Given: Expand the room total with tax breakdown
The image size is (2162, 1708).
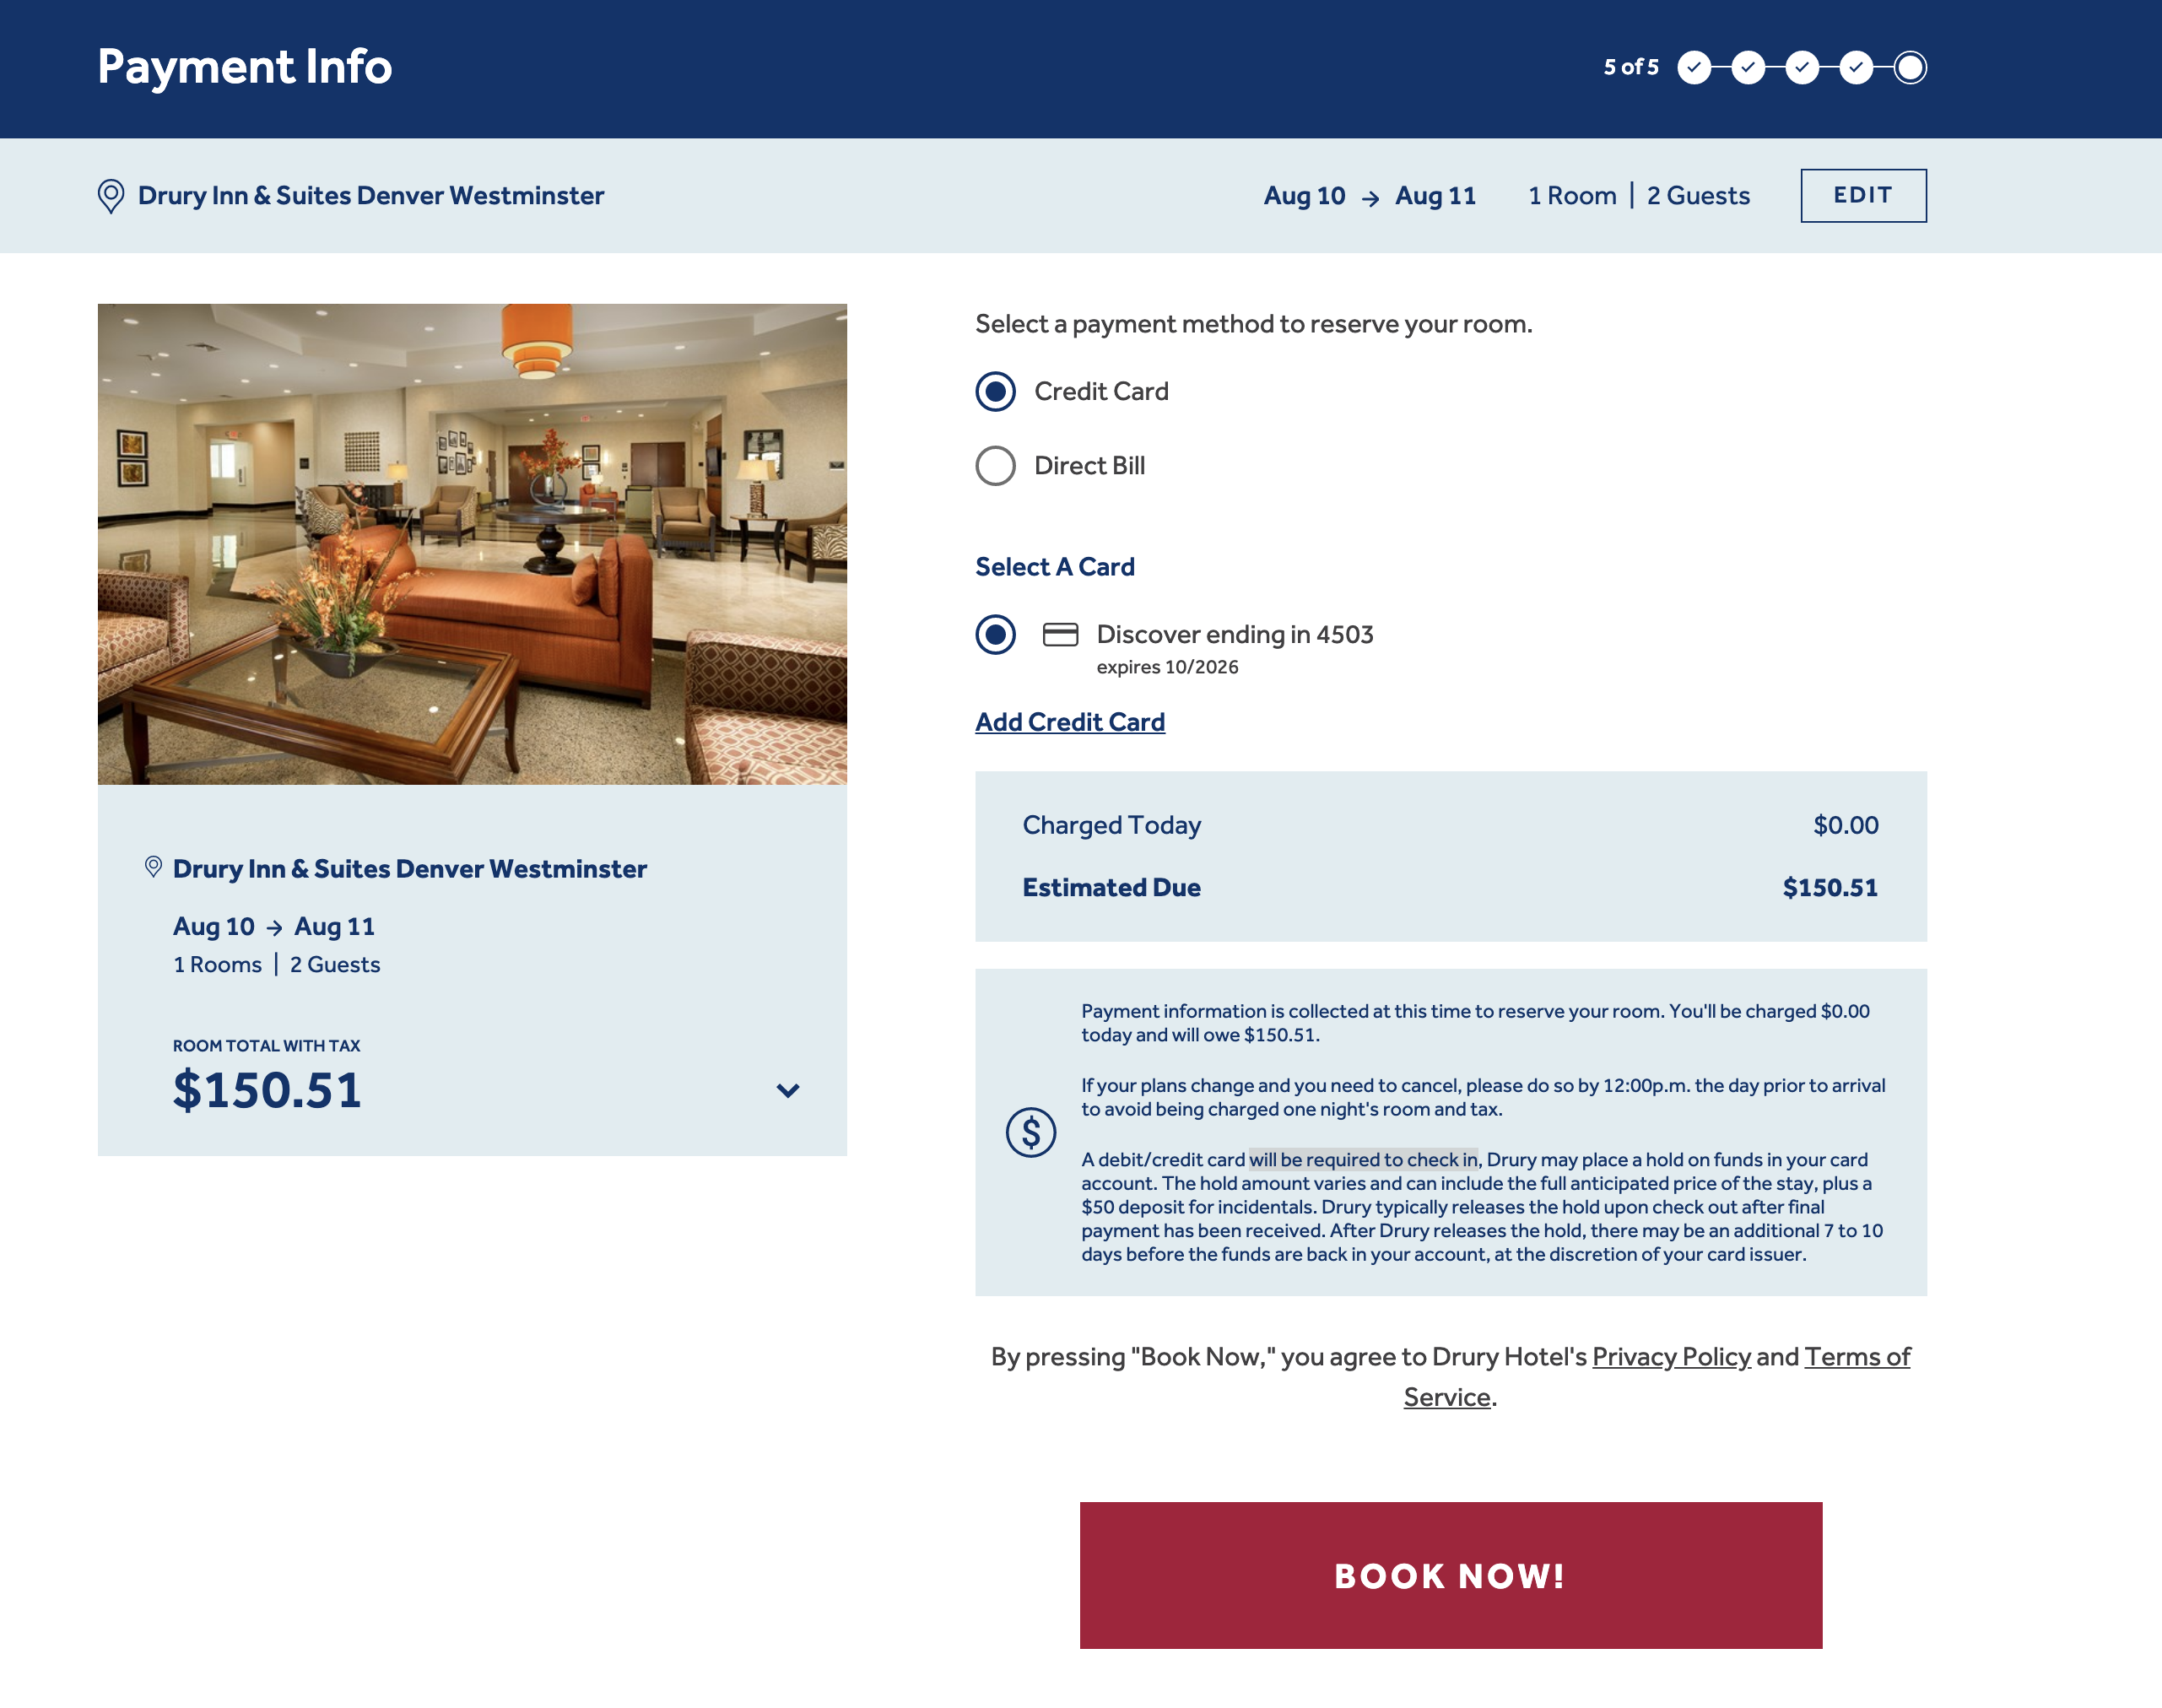Looking at the screenshot, I should [788, 1091].
